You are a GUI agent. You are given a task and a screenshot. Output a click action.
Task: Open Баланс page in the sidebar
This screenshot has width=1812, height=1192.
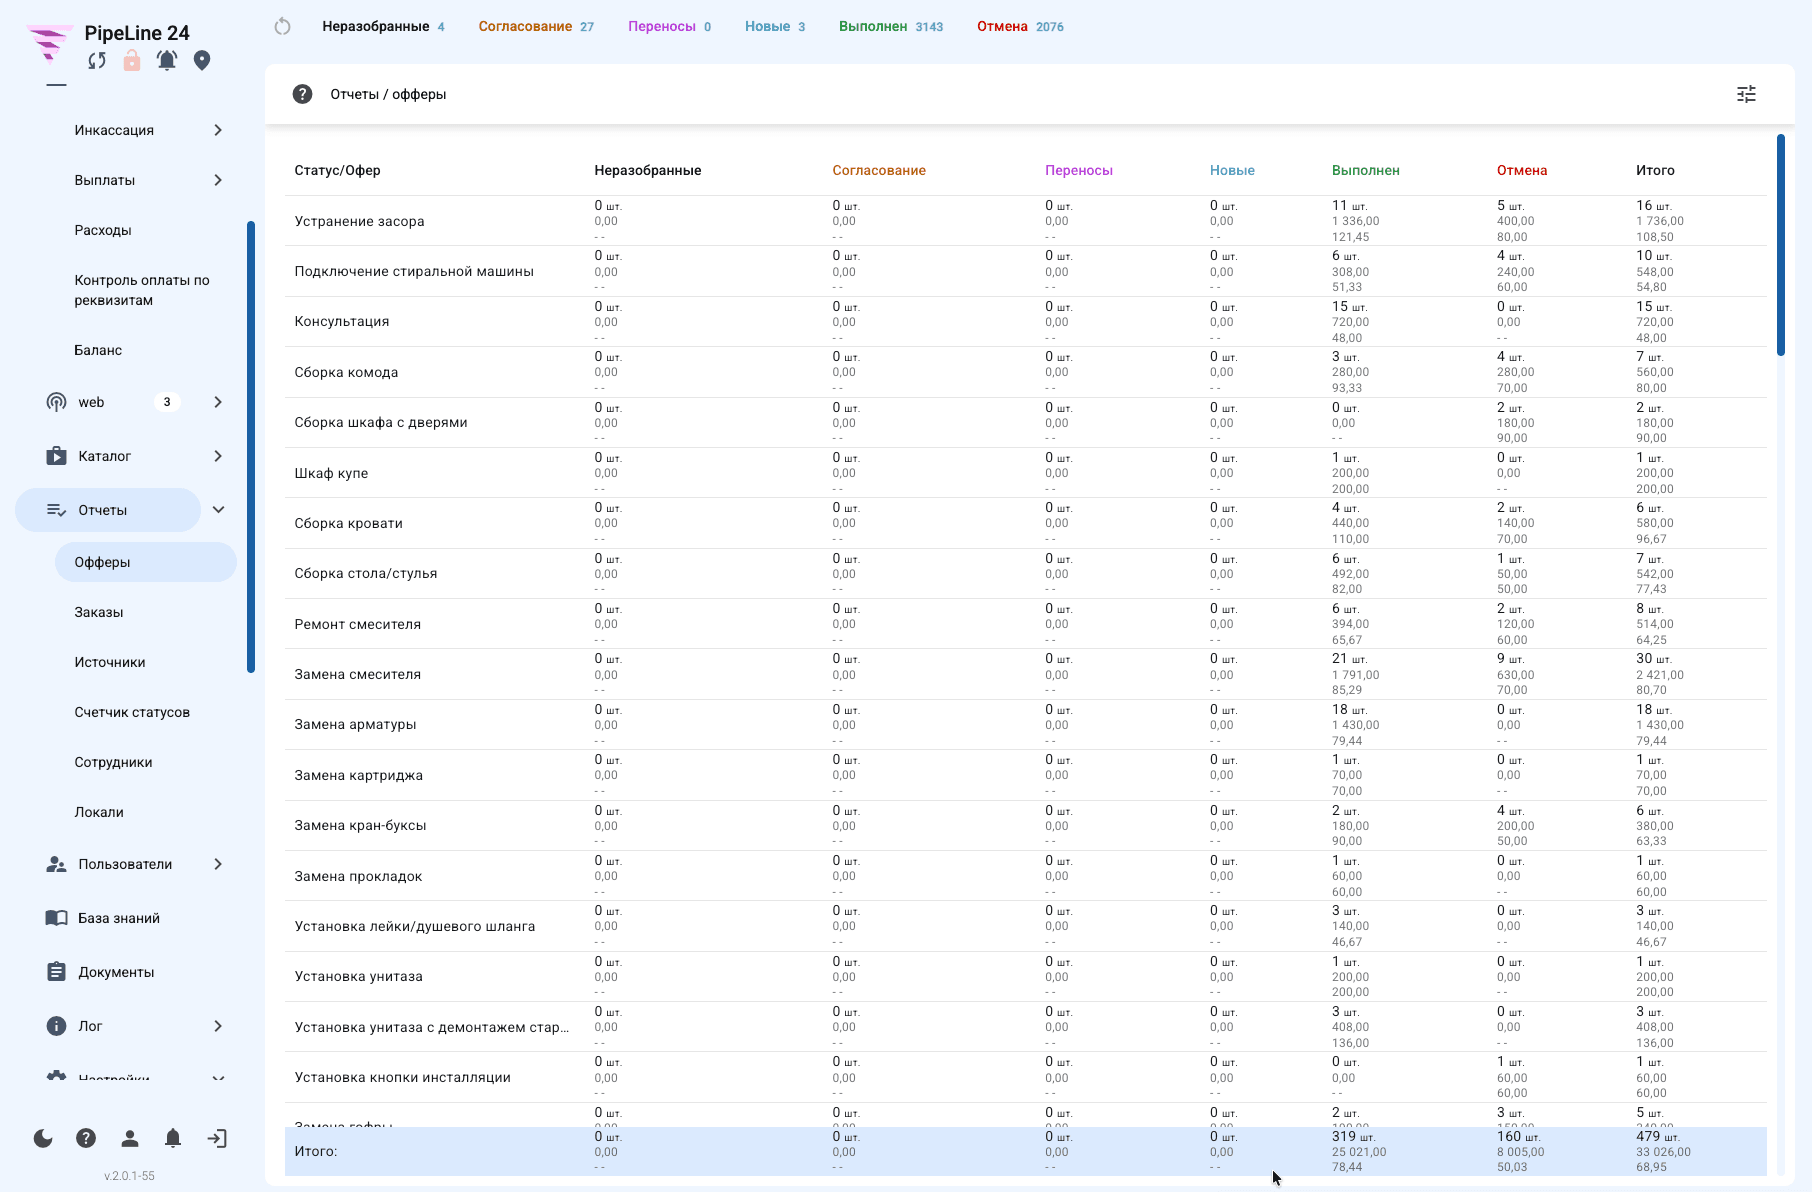tap(98, 350)
